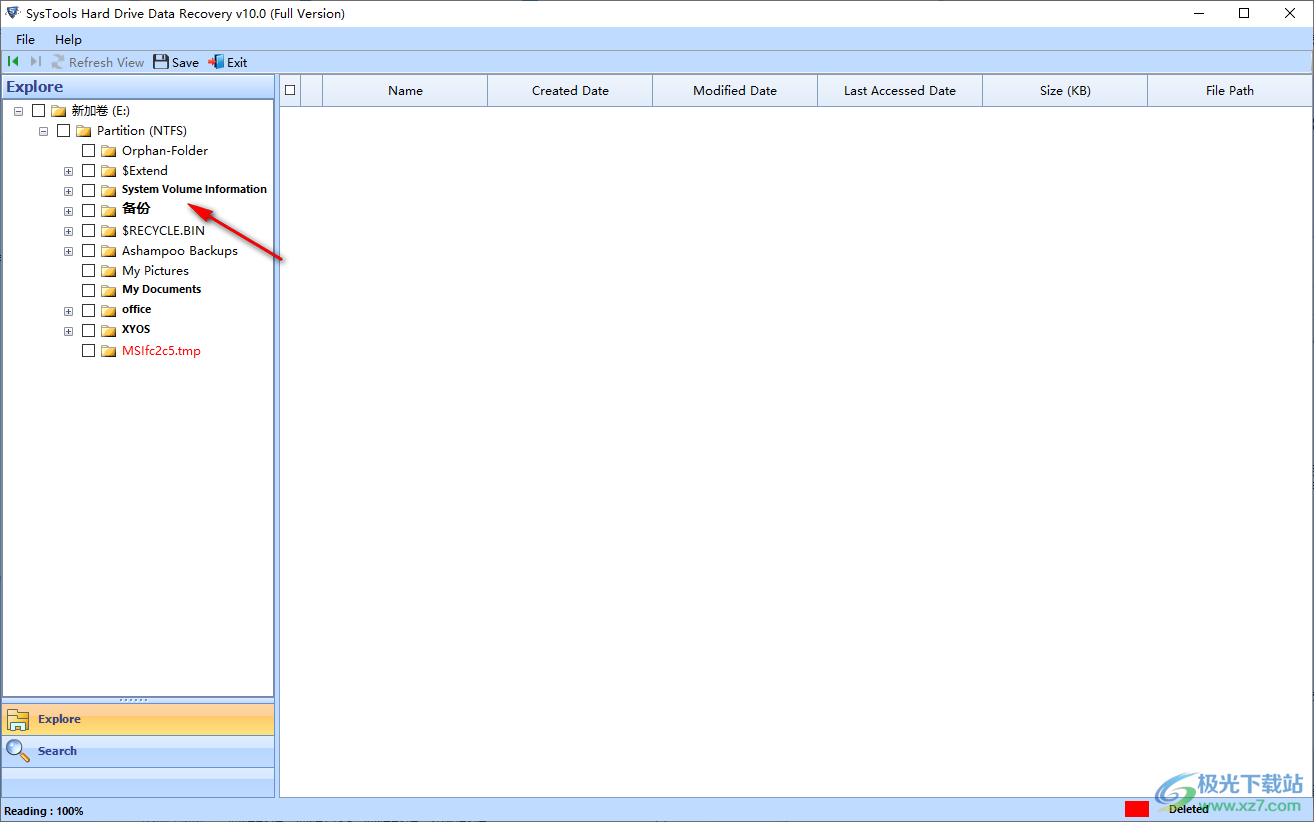Switch to the Search pane tab
This screenshot has width=1314, height=822.
pyautogui.click(x=138, y=750)
